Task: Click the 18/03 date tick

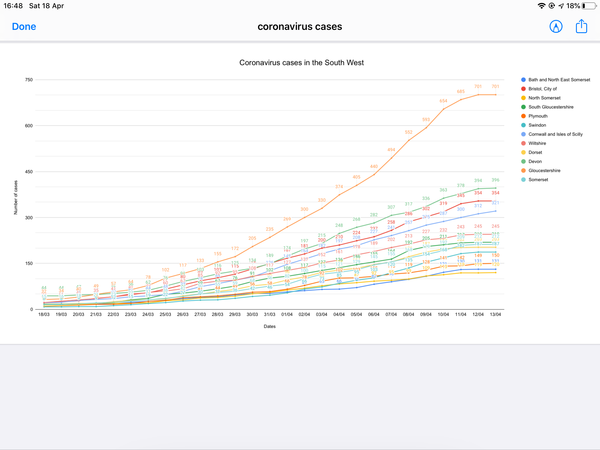Action: pyautogui.click(x=44, y=314)
